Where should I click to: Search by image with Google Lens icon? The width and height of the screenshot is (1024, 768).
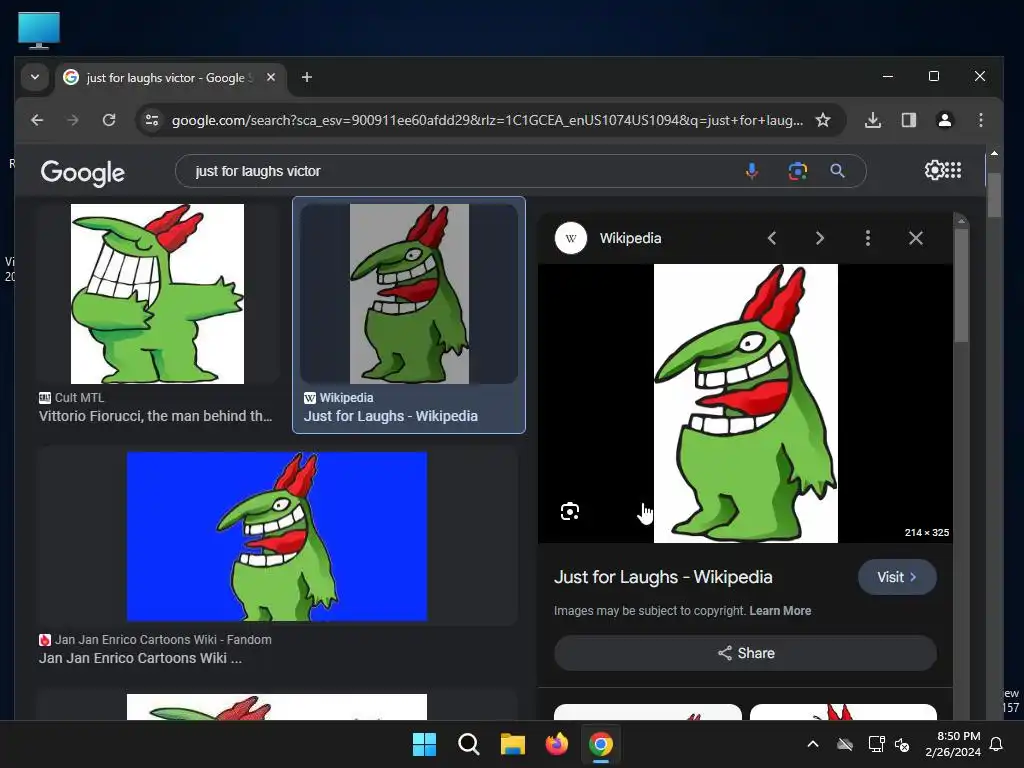797,171
